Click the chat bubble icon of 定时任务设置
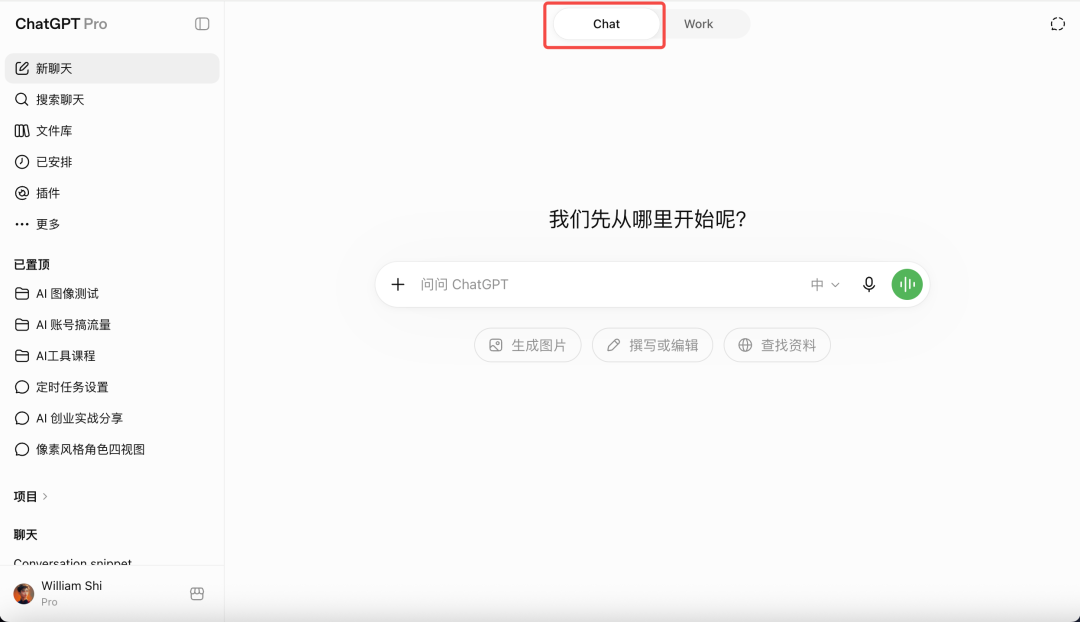 (22, 387)
